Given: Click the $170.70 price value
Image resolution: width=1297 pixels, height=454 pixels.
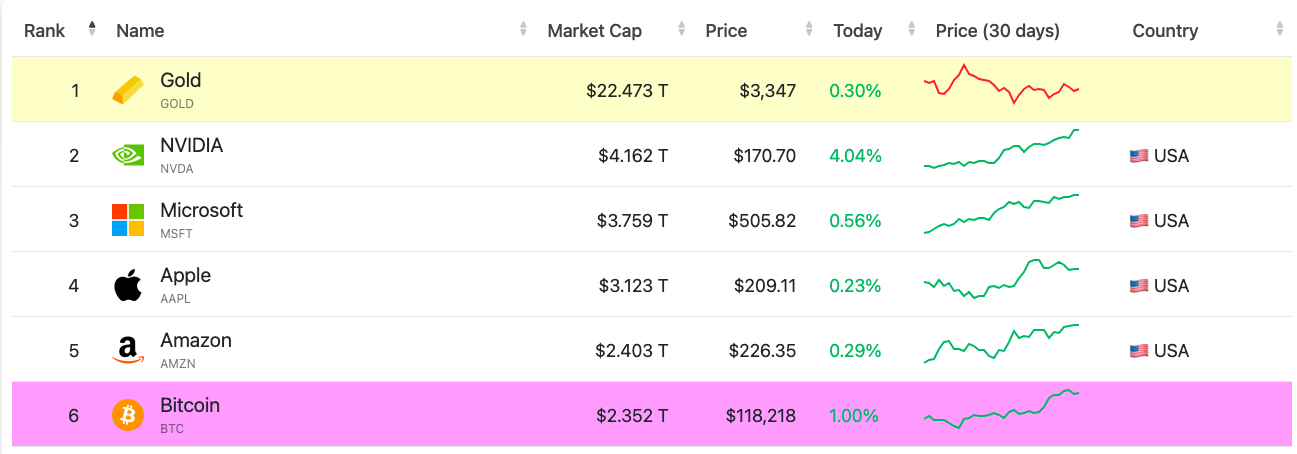Looking at the screenshot, I should click(765, 156).
